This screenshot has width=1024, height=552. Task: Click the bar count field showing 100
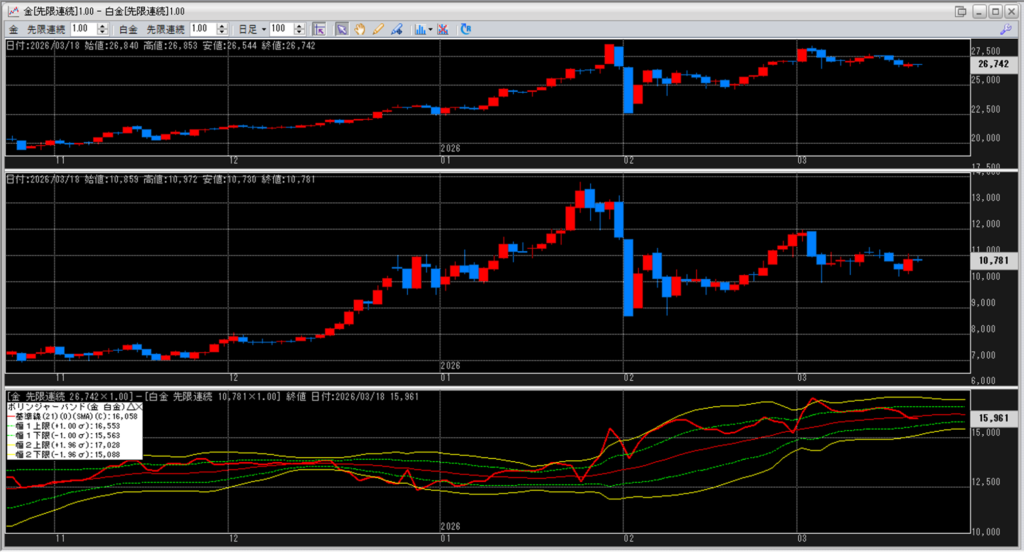point(280,29)
